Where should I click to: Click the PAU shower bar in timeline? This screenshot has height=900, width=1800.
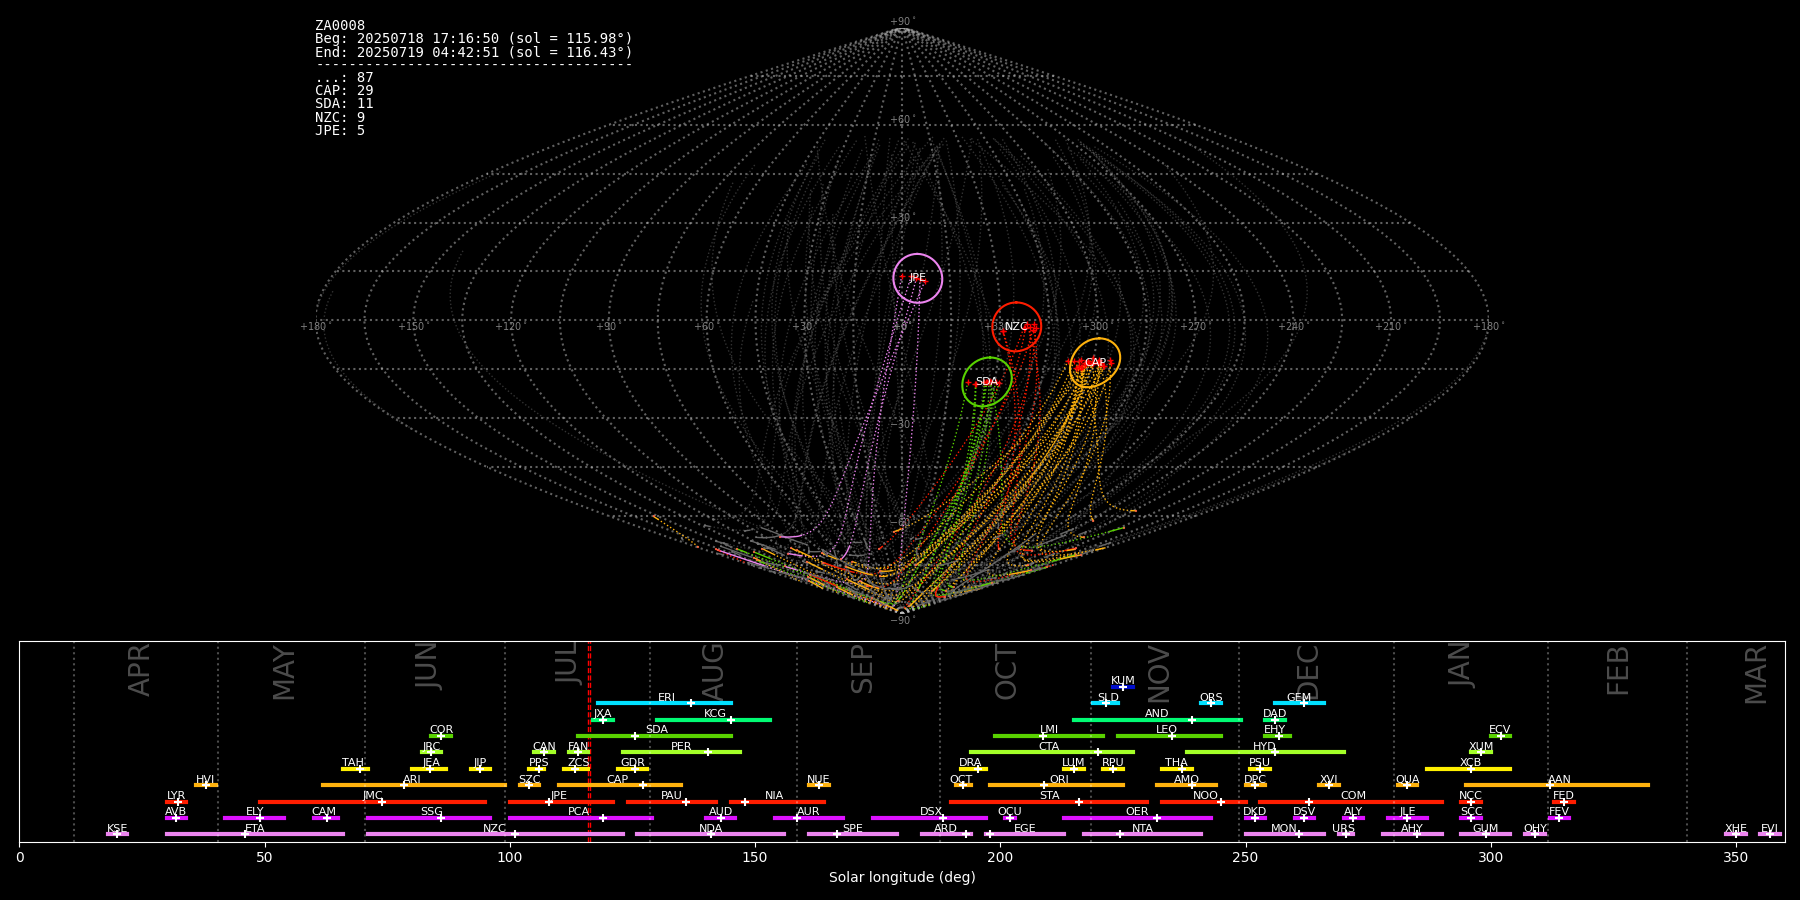click(672, 802)
